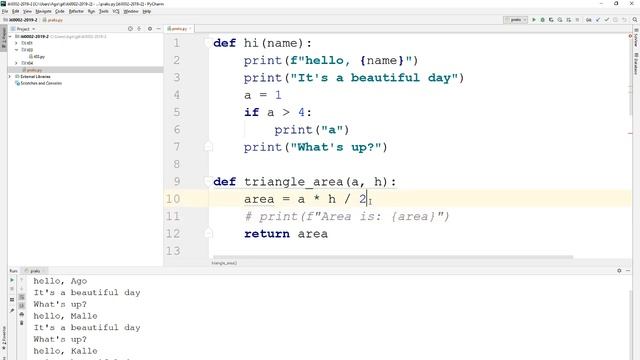640x360 pixels.
Task: Click the green checkmark VCS toolbar icon
Action: (x=607, y=20)
